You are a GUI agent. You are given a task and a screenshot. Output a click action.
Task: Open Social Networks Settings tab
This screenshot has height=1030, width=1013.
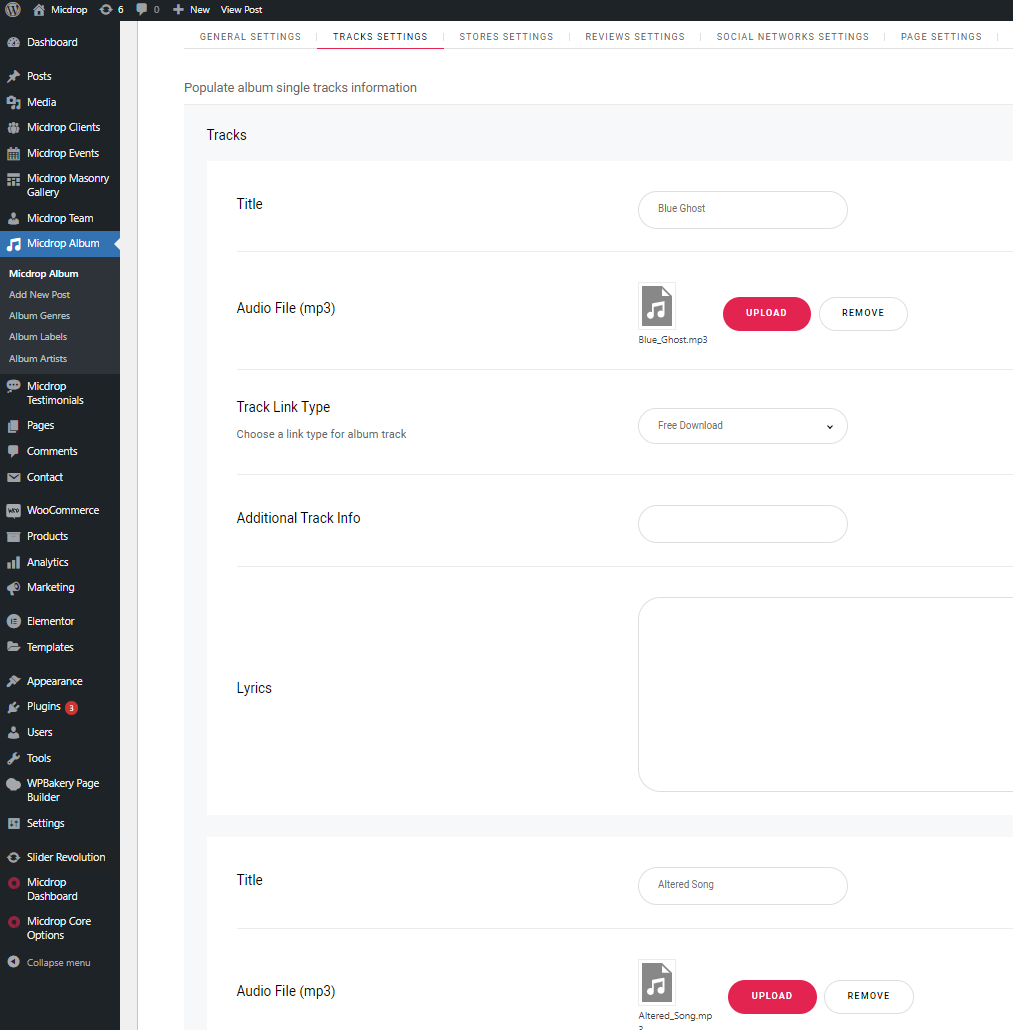(793, 37)
